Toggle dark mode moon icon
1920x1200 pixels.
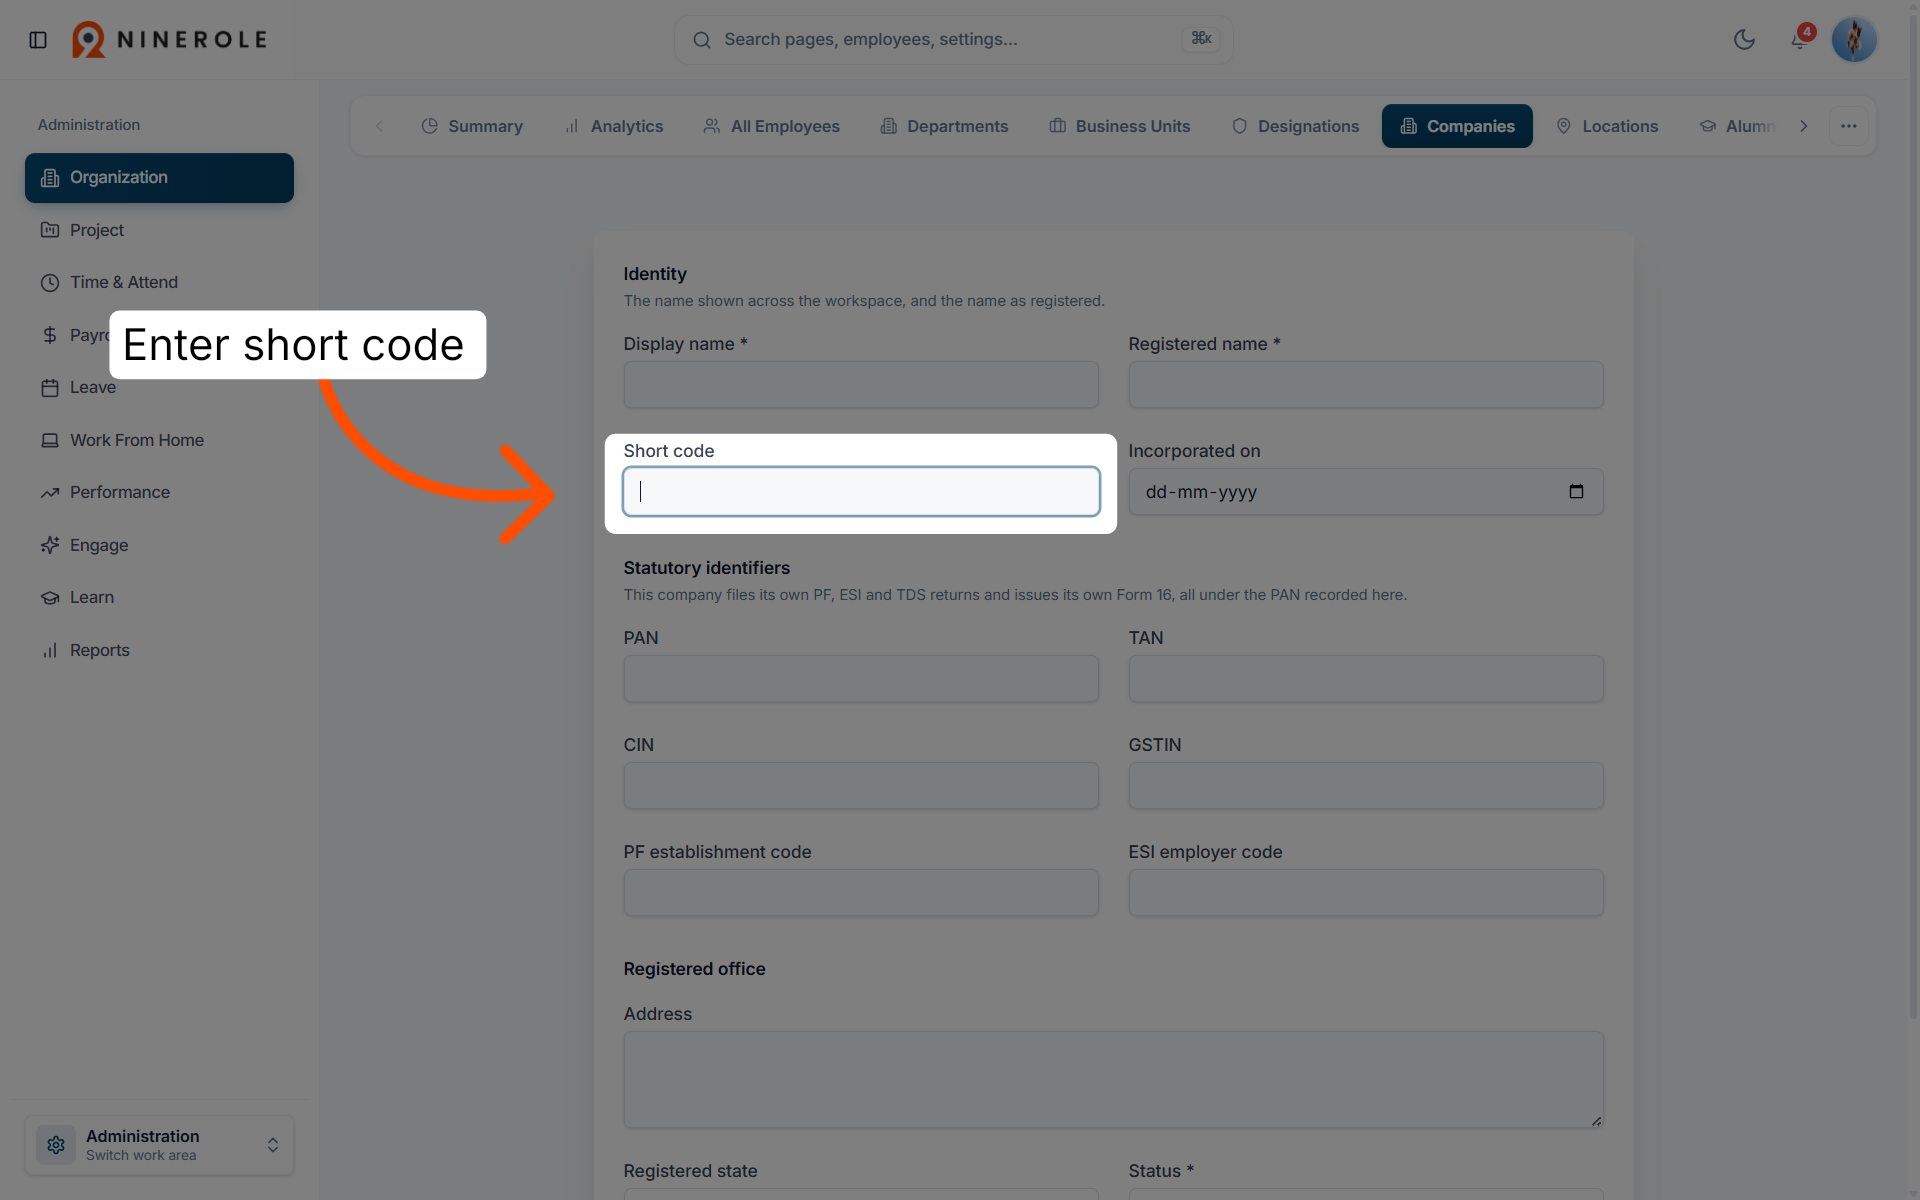coord(1744,40)
